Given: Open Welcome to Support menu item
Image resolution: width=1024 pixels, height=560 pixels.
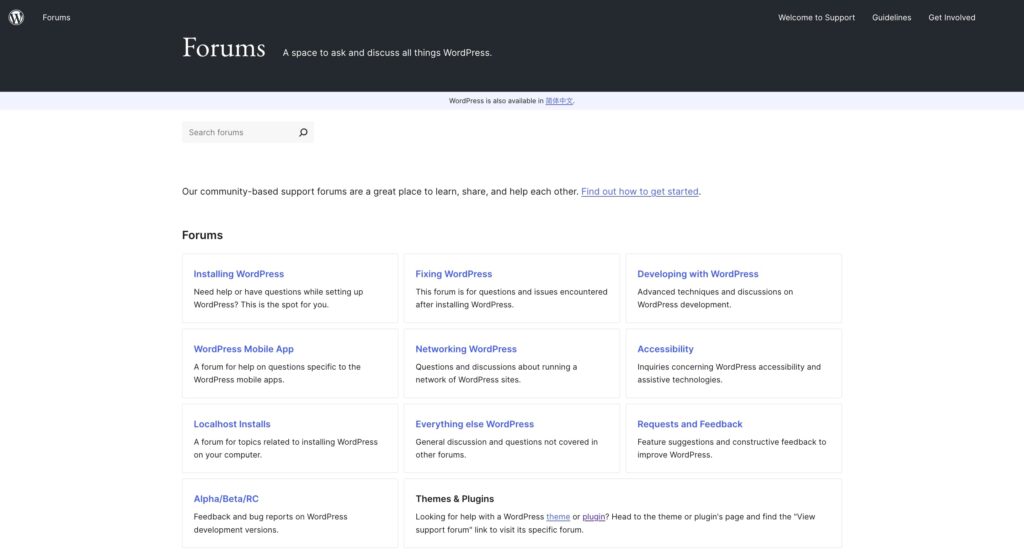Looking at the screenshot, I should point(816,18).
